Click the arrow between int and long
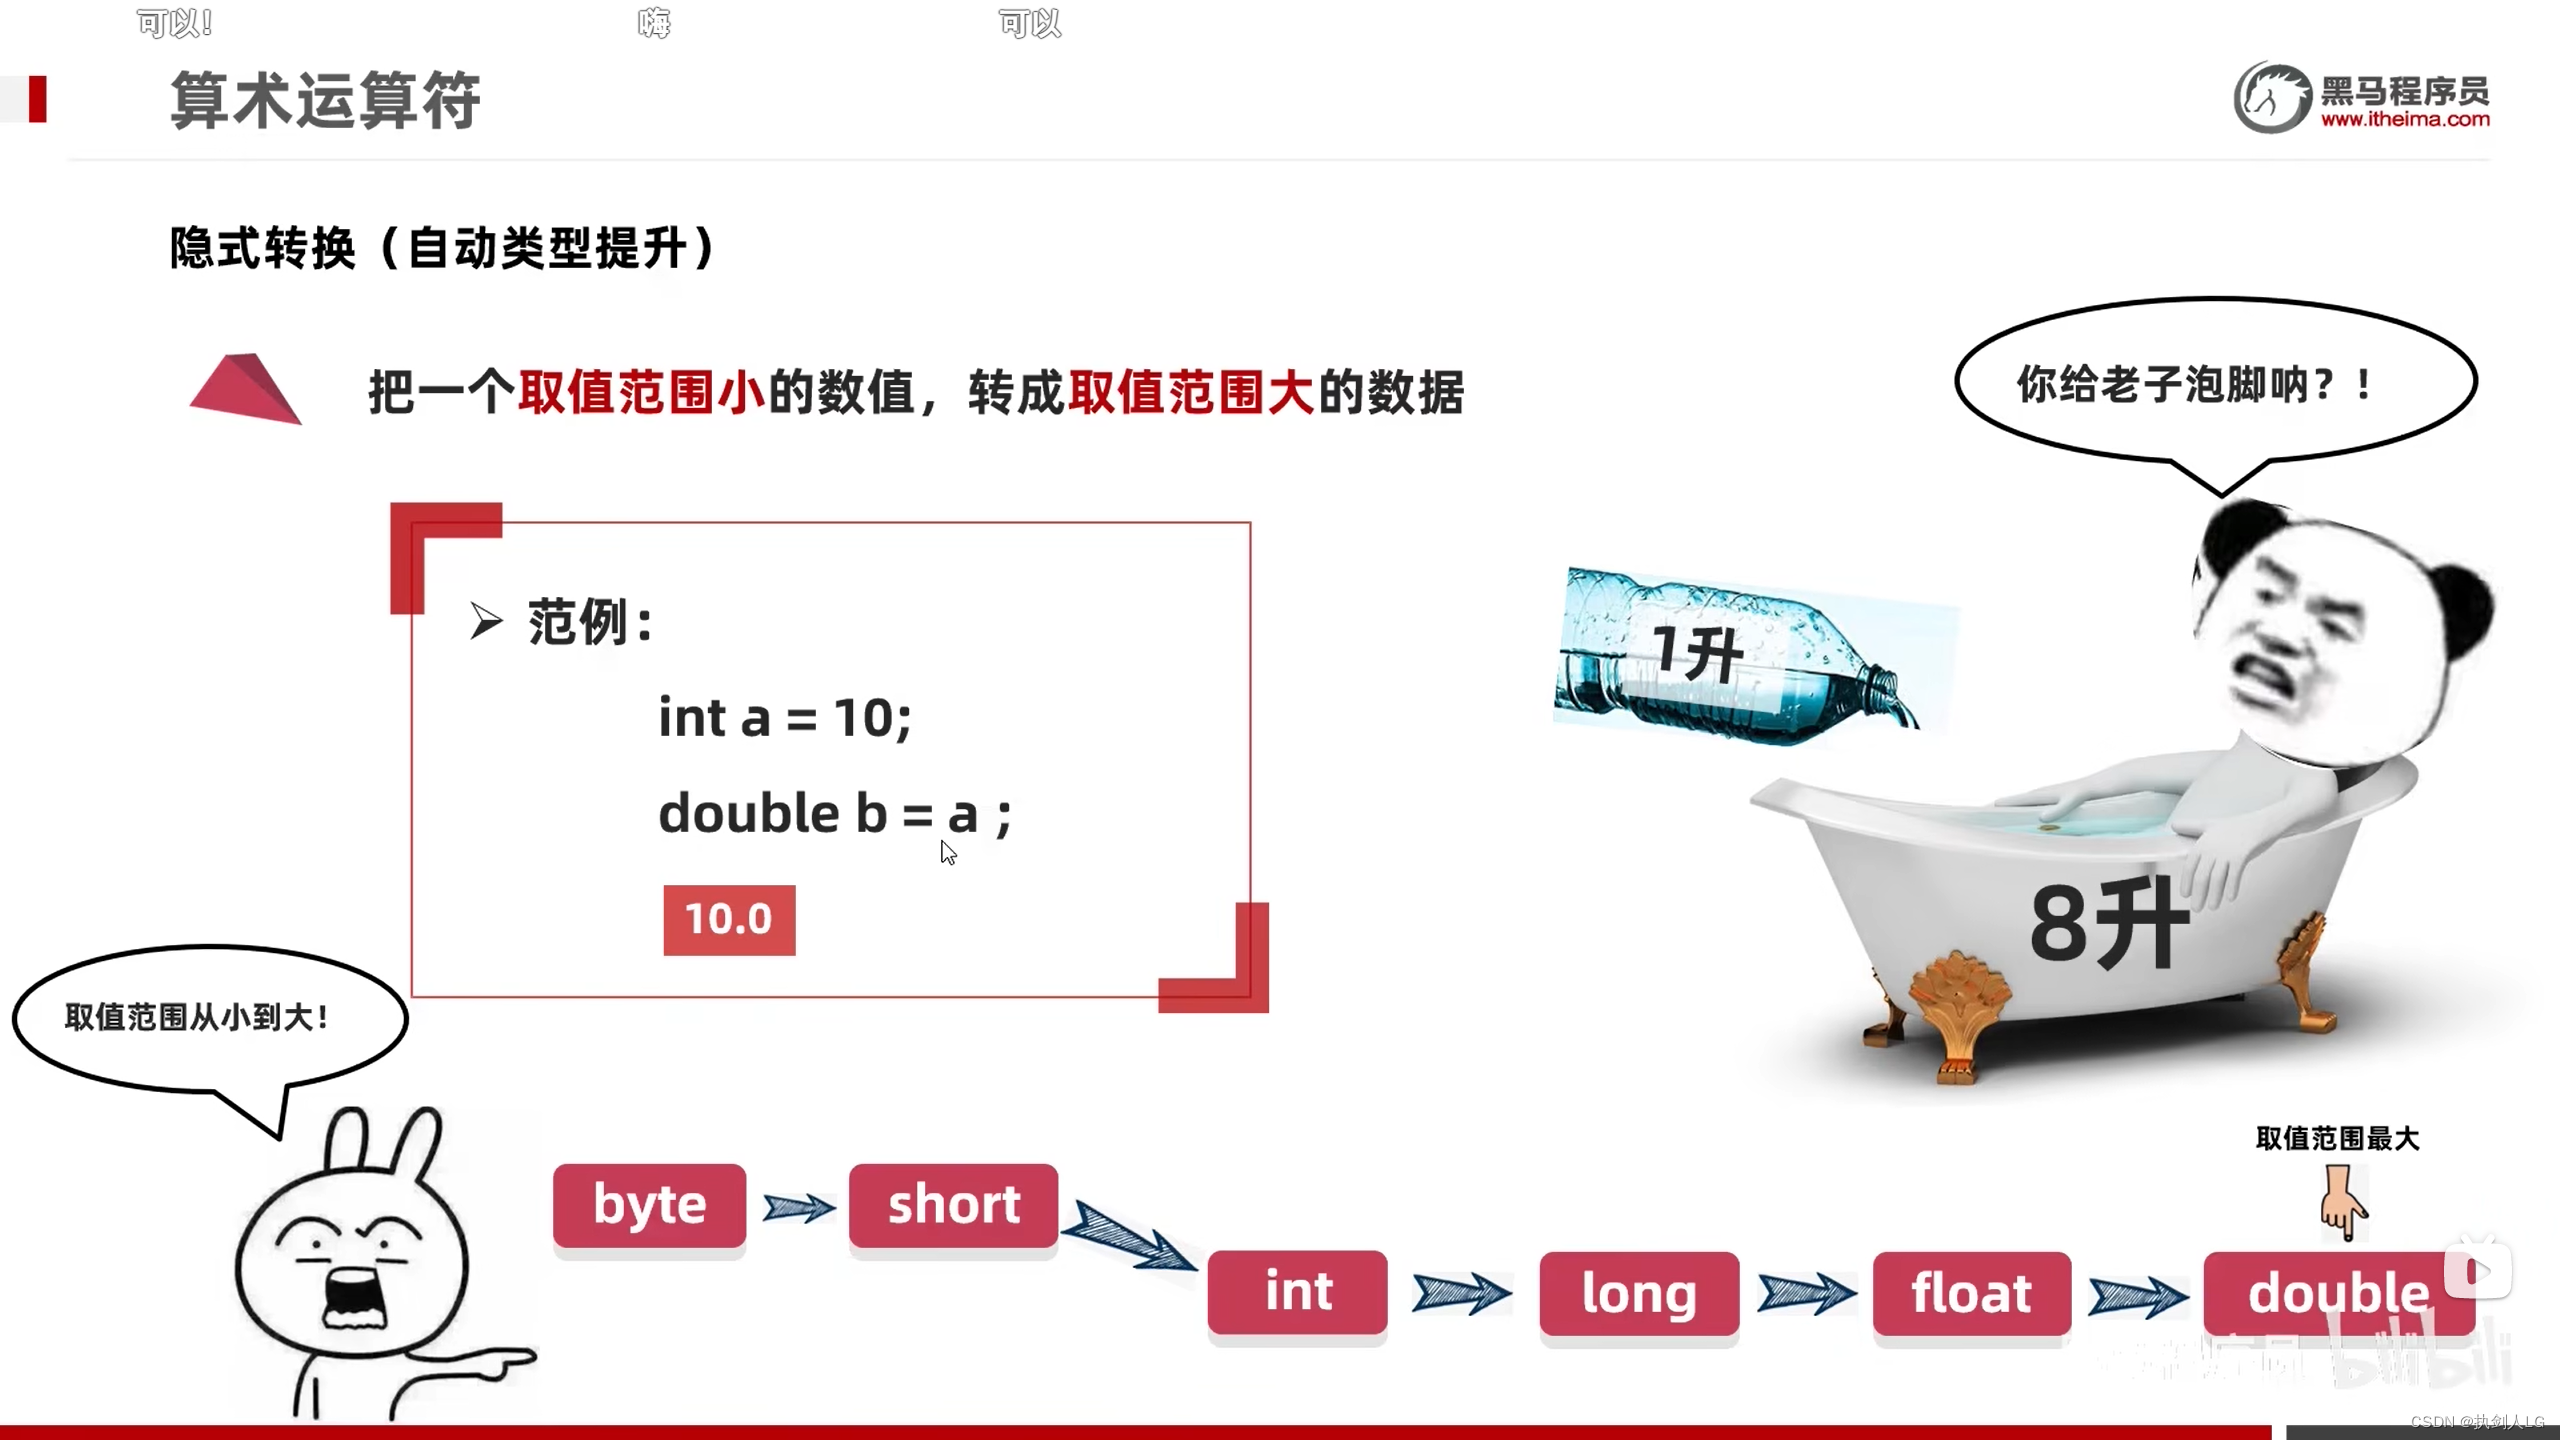The image size is (2560, 1440). tap(1459, 1292)
